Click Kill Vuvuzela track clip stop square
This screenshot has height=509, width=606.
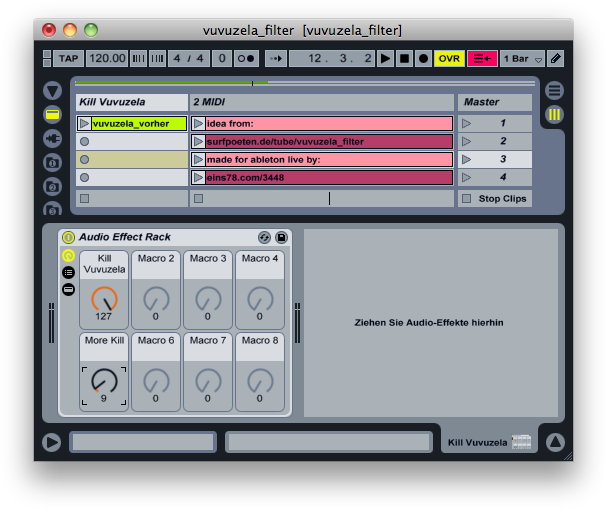[x=84, y=199]
